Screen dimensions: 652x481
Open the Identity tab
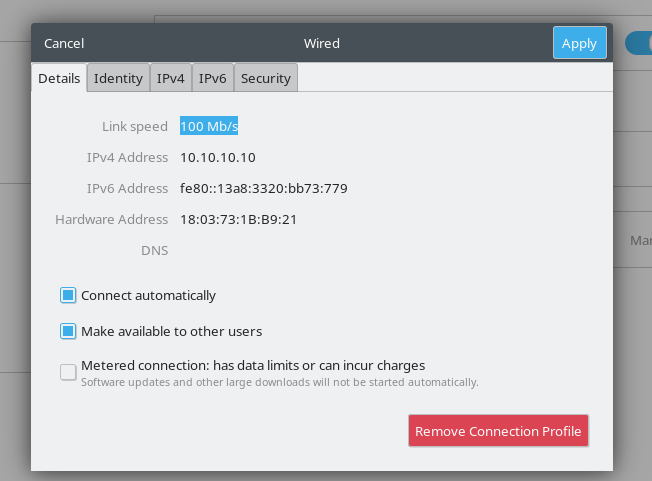pos(118,78)
